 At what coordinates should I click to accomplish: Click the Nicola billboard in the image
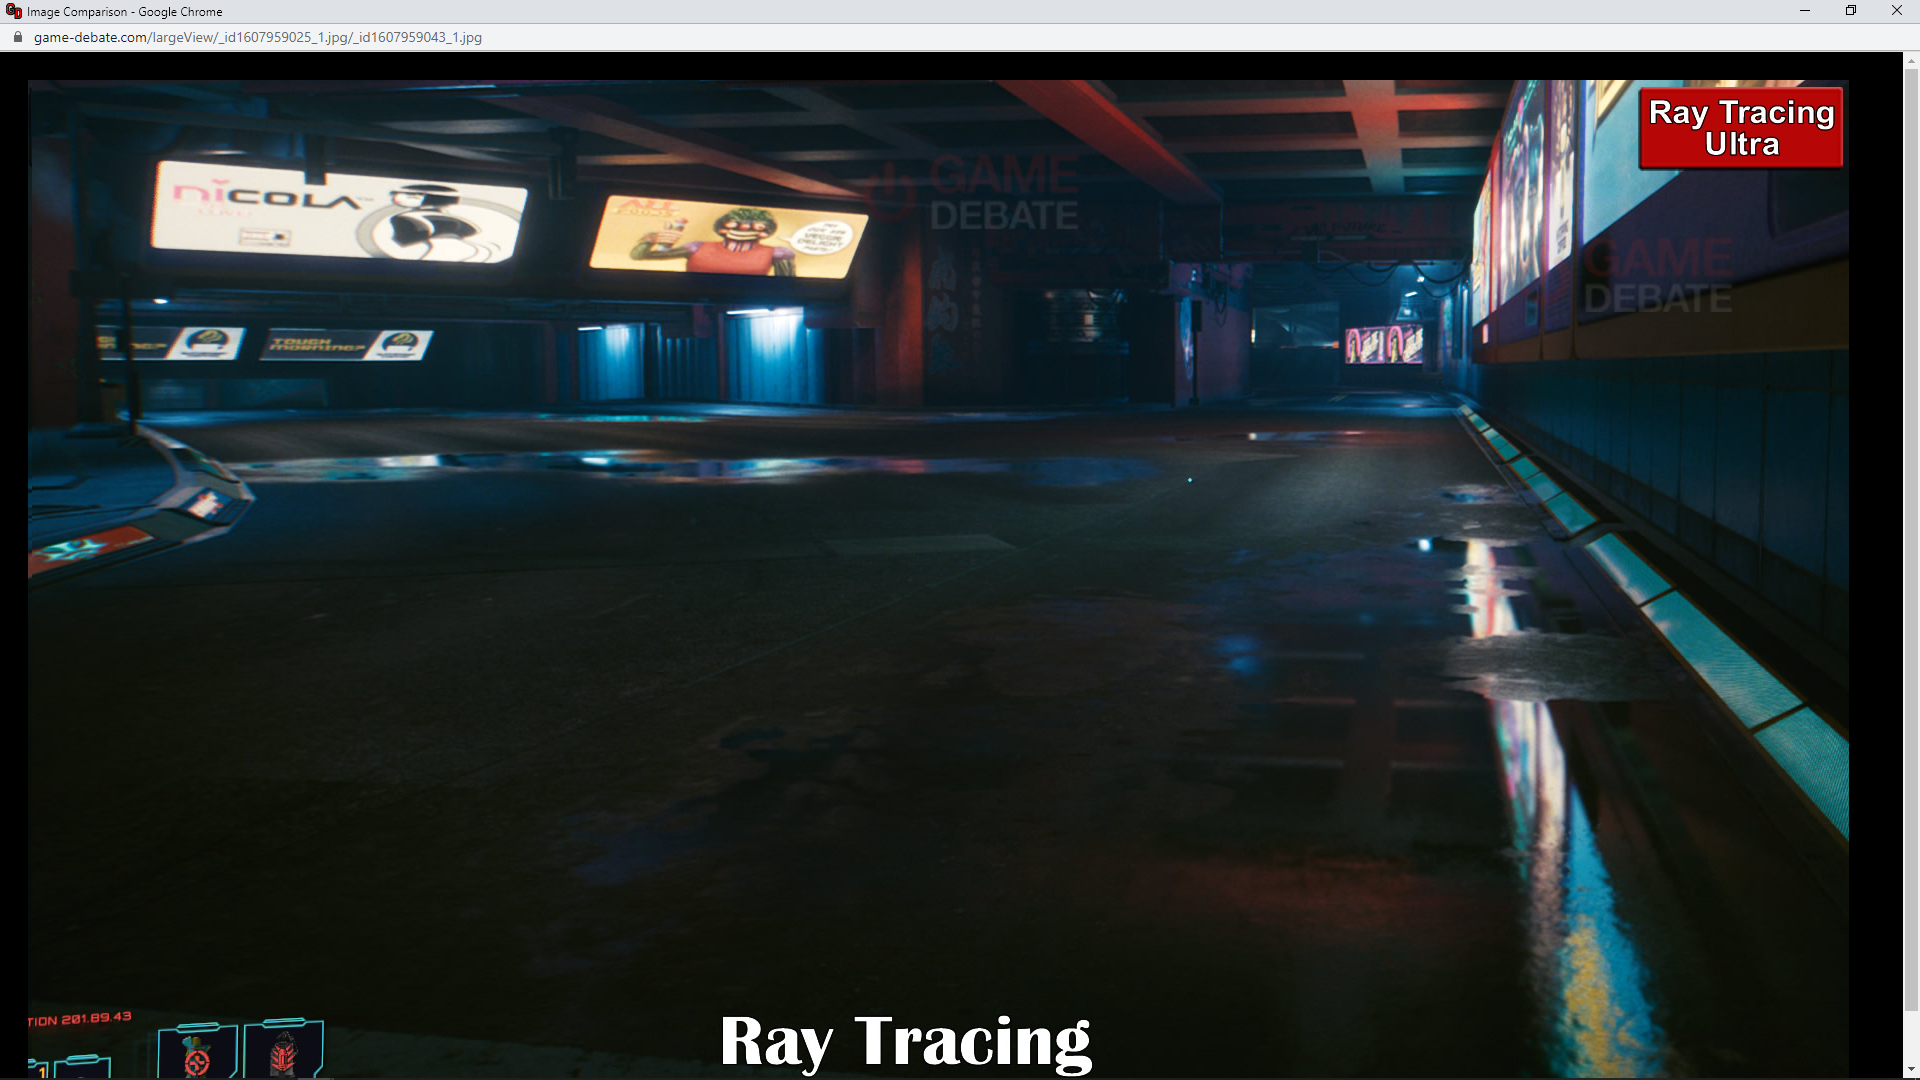pos(338,212)
